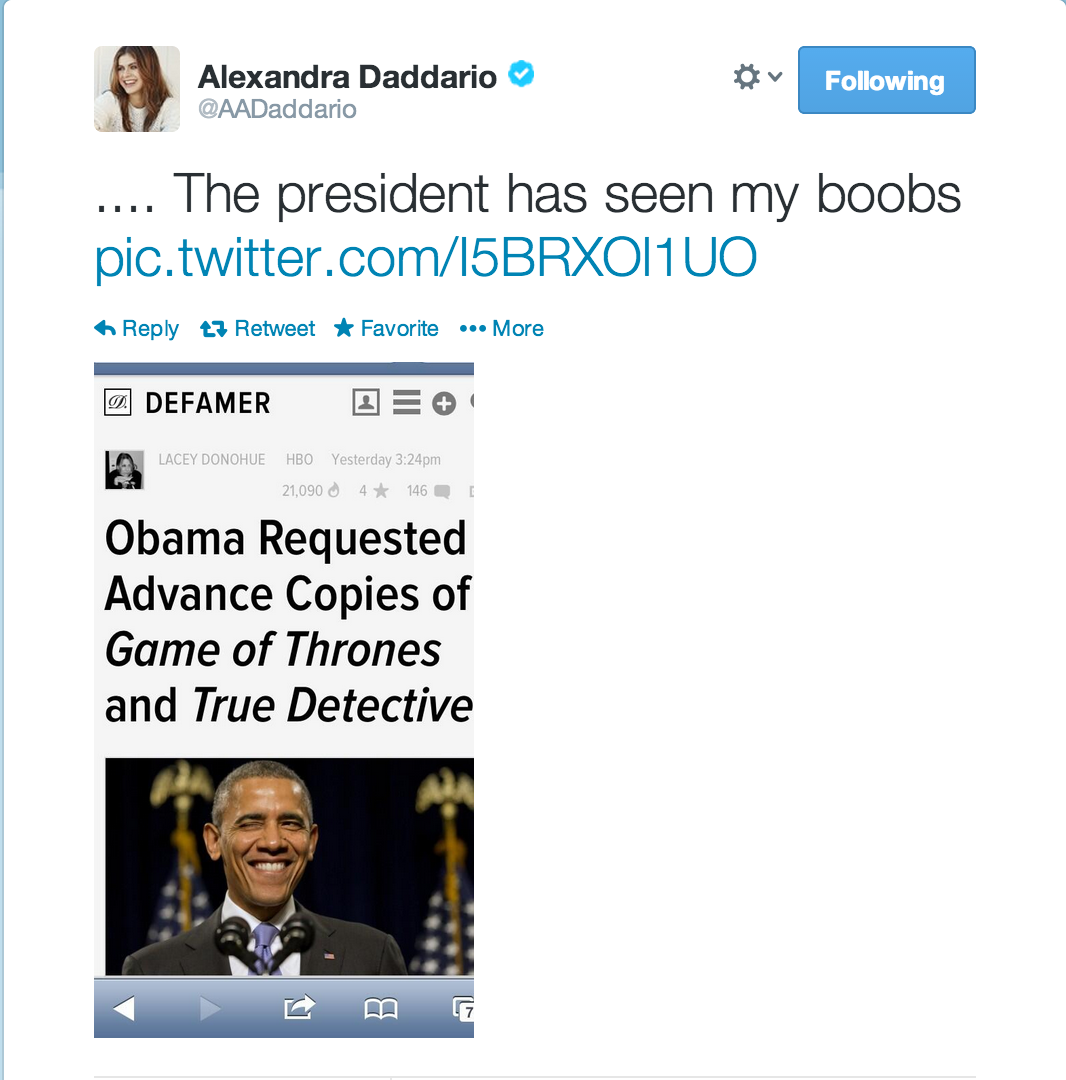Open the pic.twitter.com/I5BRXOl1UO link
The height and width of the screenshot is (1080, 1066).
[426, 258]
